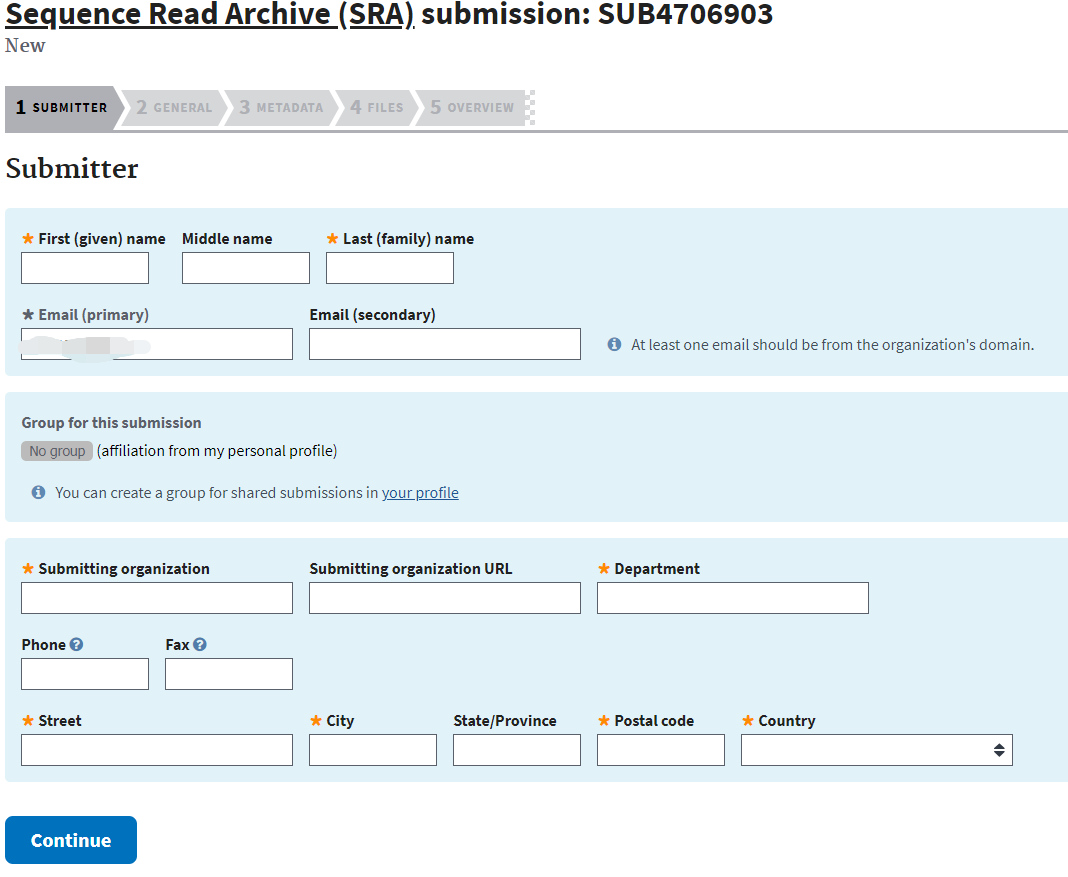Click the 'submission: SUB4706903' title text
The image size is (1068, 877).
coord(597,14)
